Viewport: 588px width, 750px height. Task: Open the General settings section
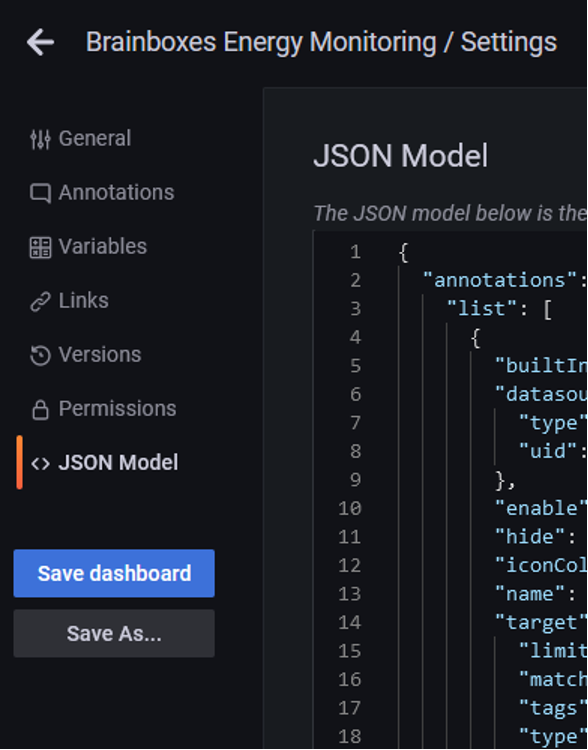[95, 139]
